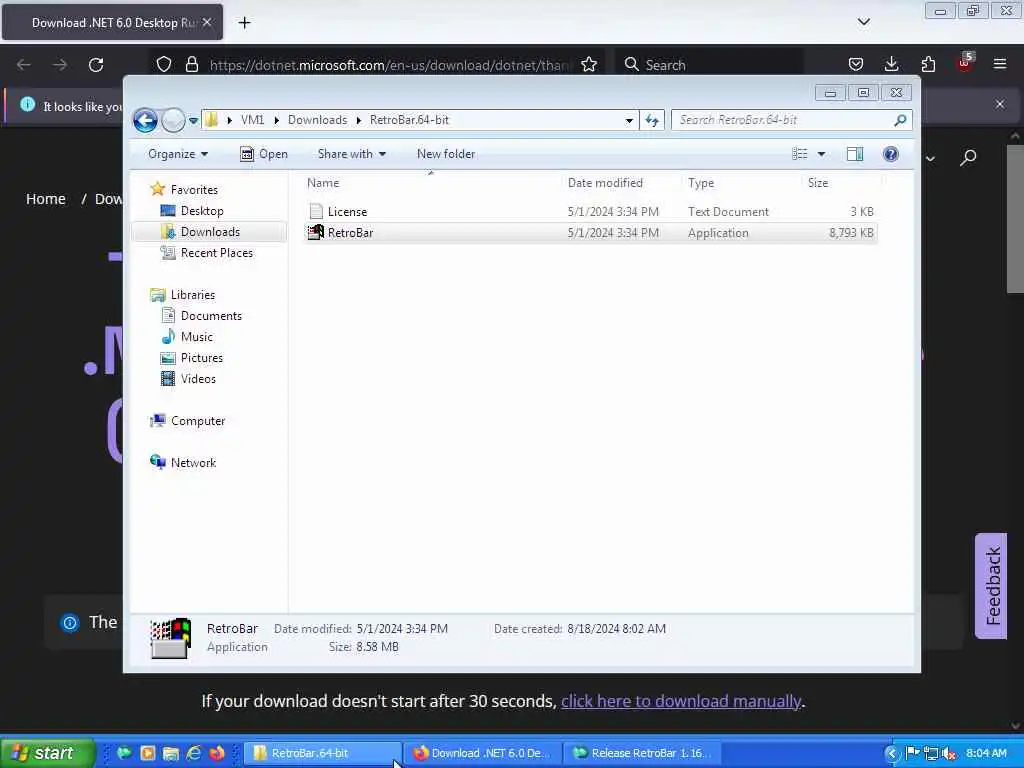Open the Firefox hamburger application menu
This screenshot has width=1024, height=768.
click(x=1000, y=64)
